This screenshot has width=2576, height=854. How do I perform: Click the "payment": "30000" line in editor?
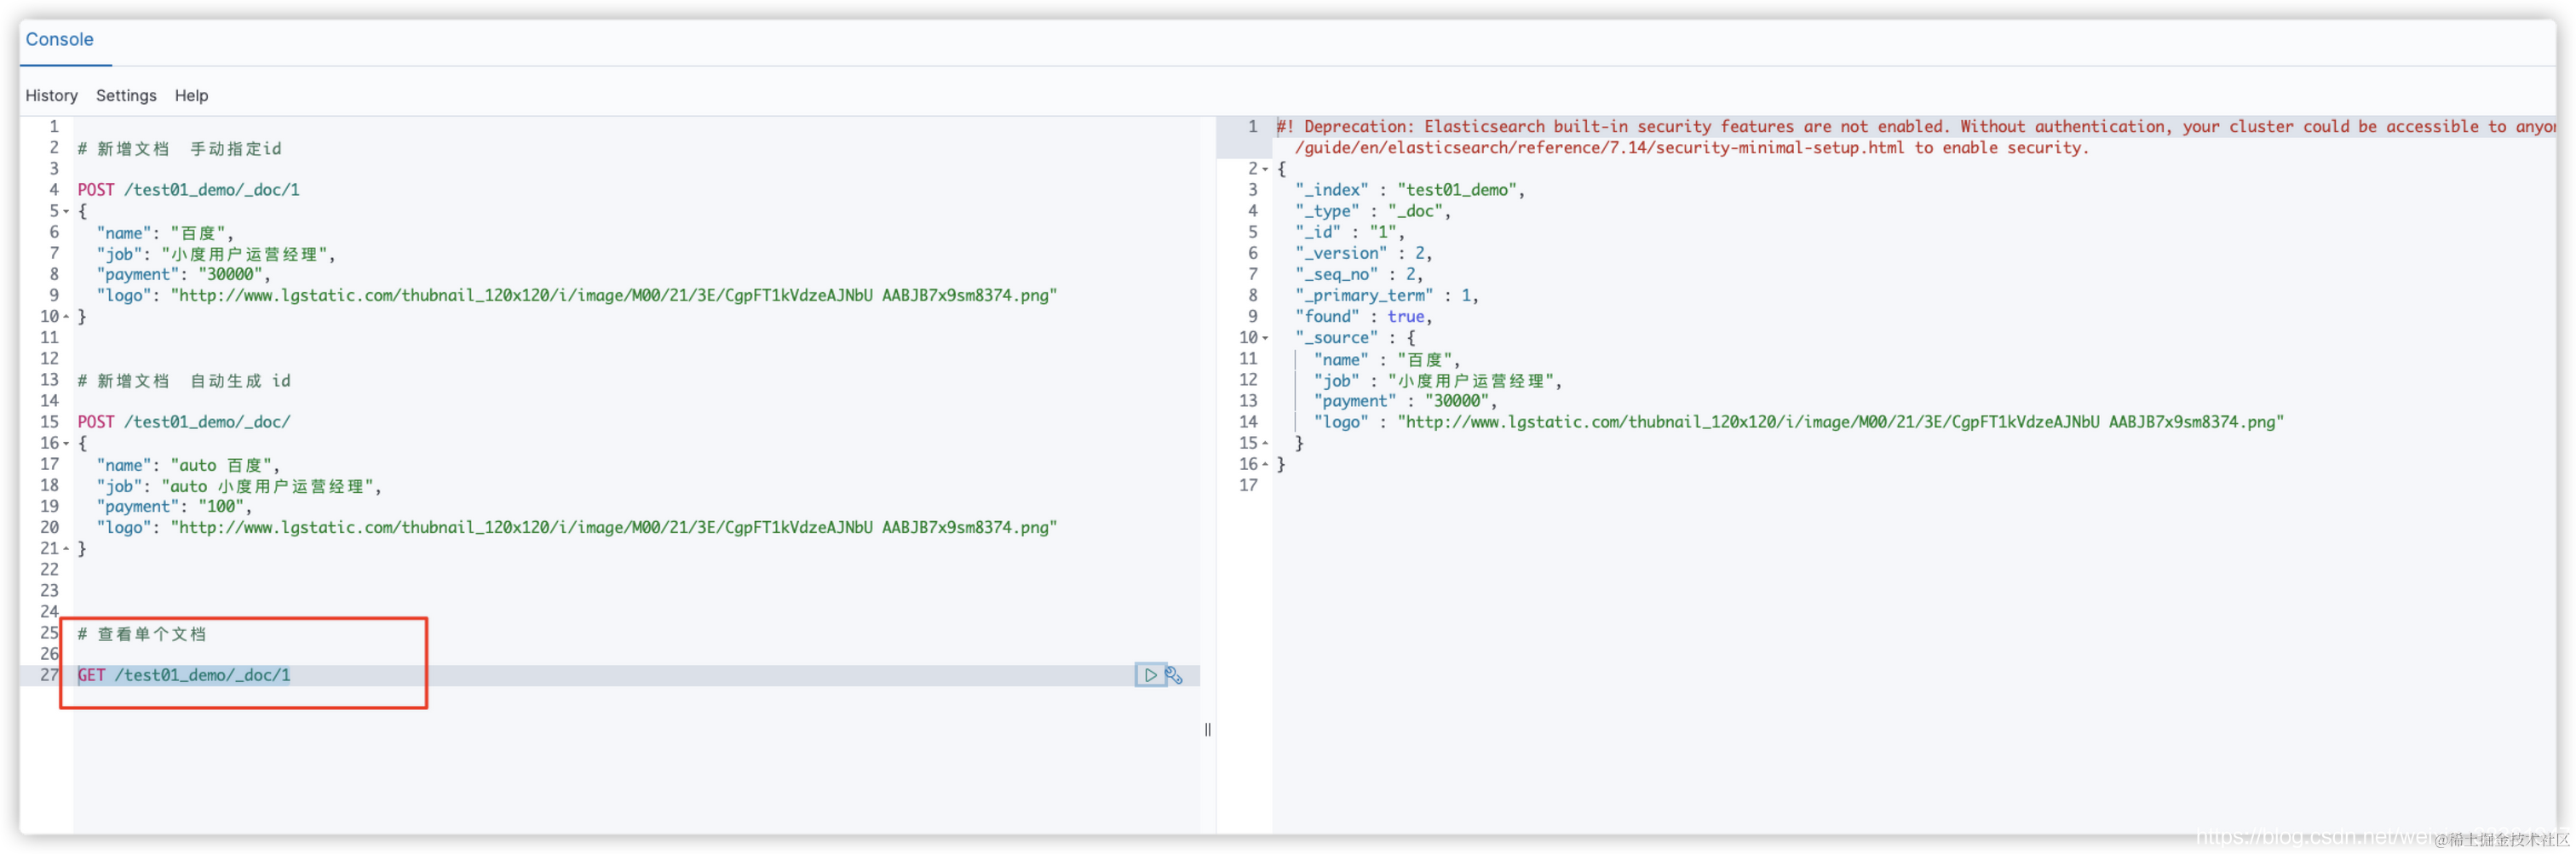pos(184,274)
